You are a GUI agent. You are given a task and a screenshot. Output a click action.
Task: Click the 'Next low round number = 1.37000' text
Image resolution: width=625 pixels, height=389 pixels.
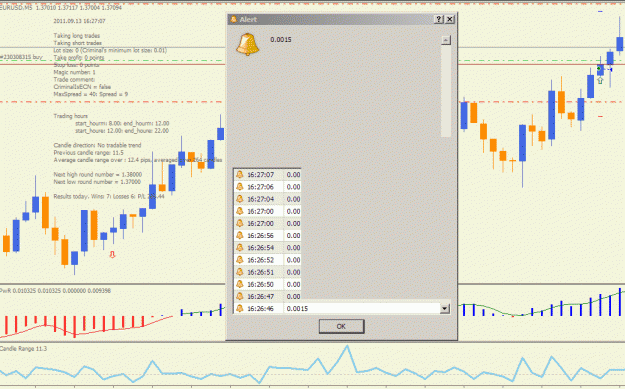point(97,182)
